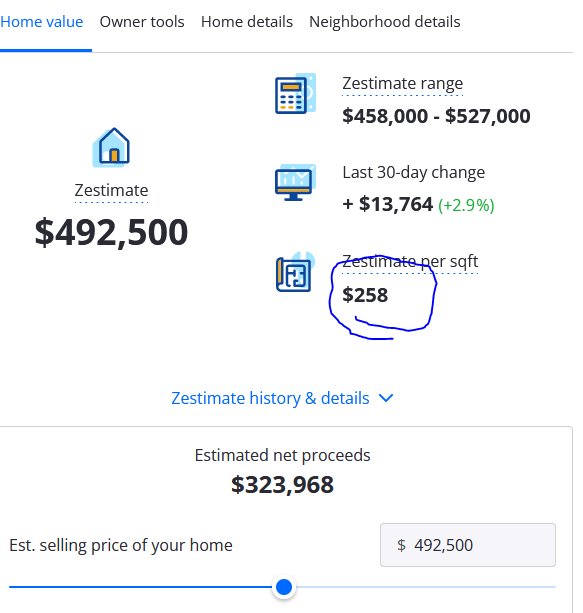583x613 pixels.
Task: Click the calculator icon beside Zestimate range
Action: pos(295,93)
